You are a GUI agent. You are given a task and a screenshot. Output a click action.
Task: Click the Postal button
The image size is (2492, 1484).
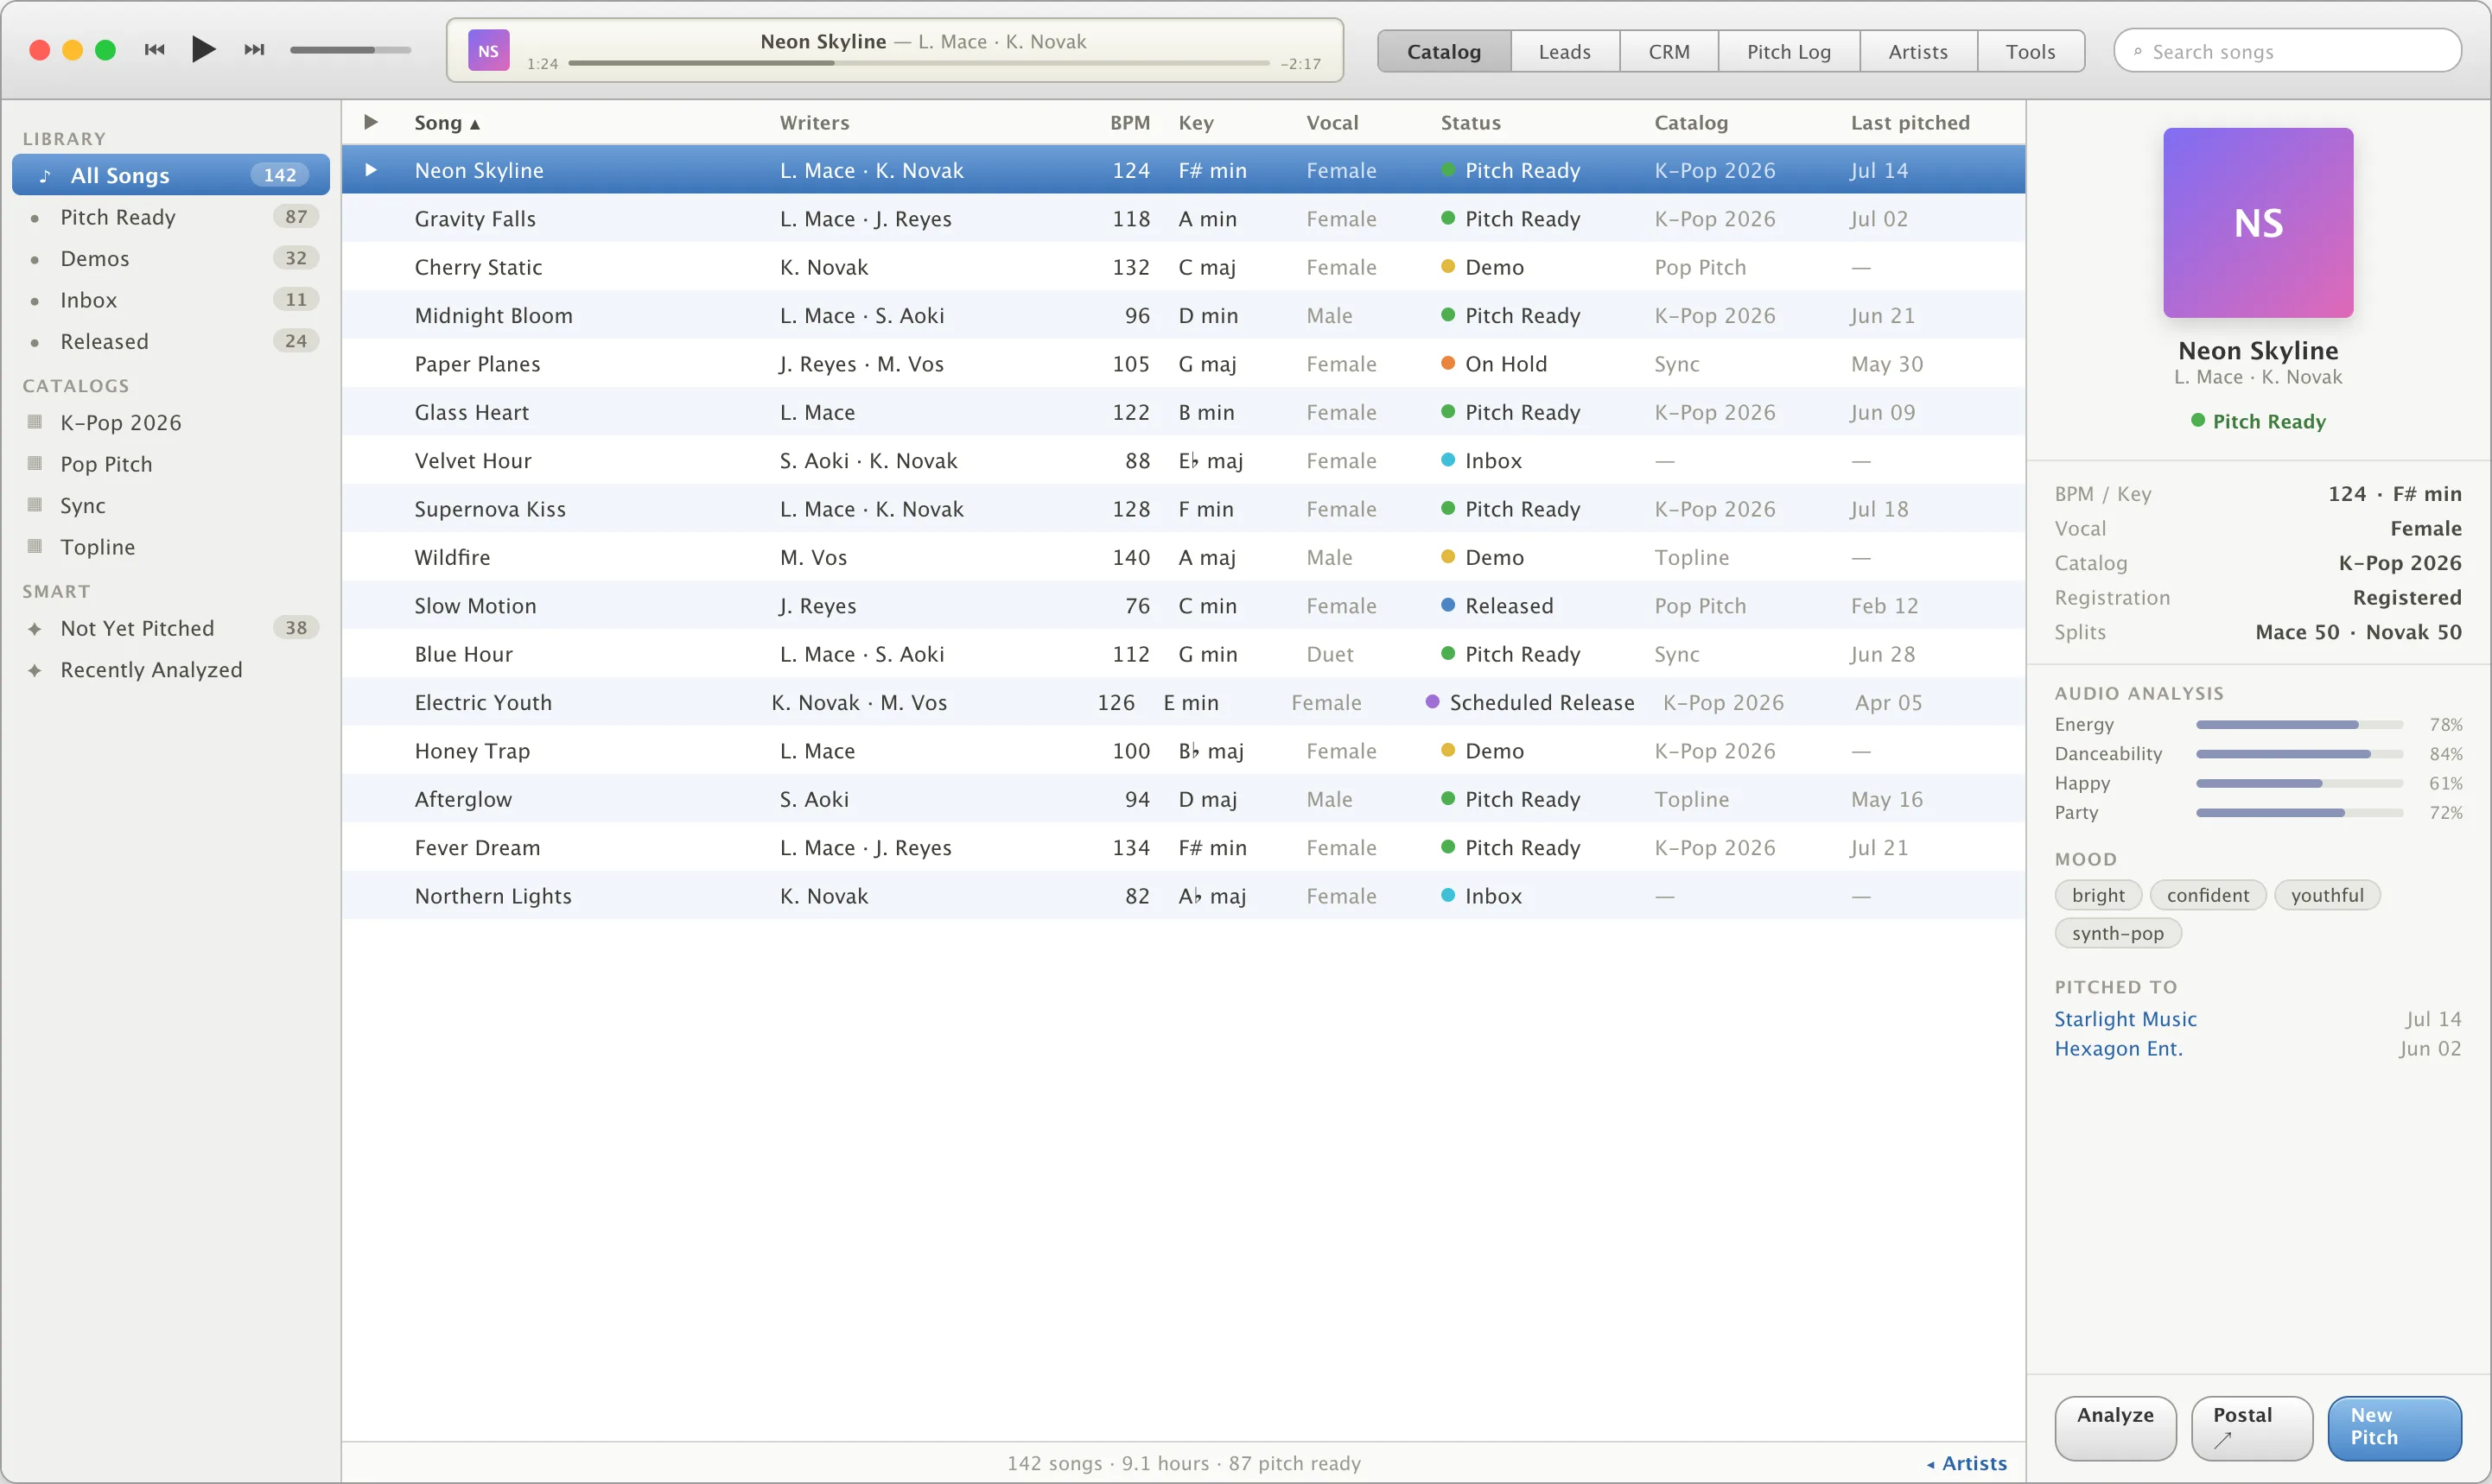2251,1427
